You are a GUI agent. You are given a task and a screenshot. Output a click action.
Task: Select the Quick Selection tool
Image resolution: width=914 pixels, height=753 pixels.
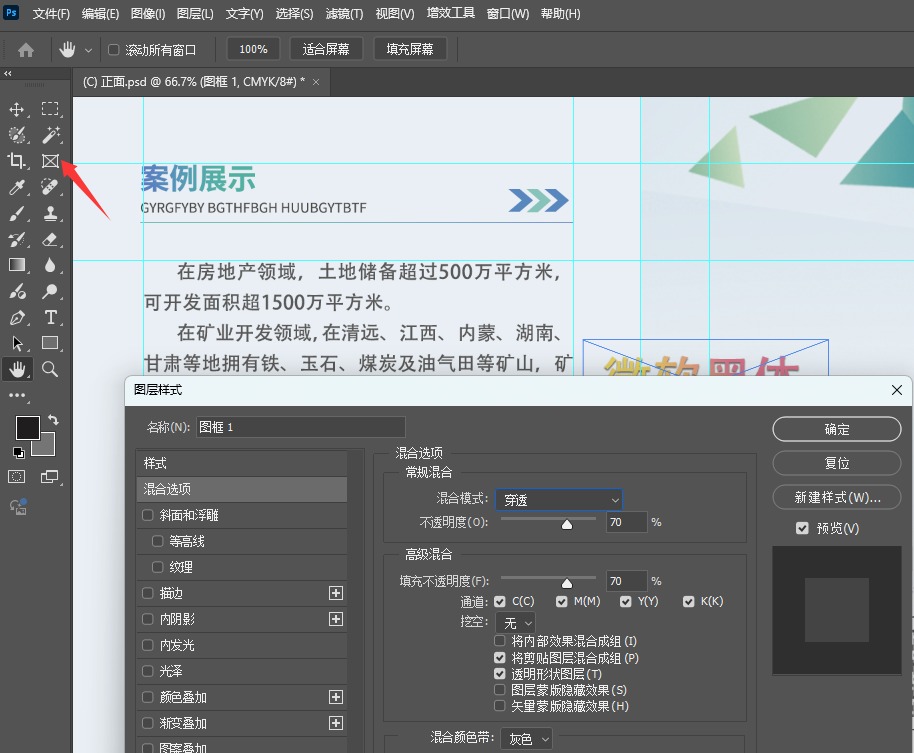pos(17,135)
